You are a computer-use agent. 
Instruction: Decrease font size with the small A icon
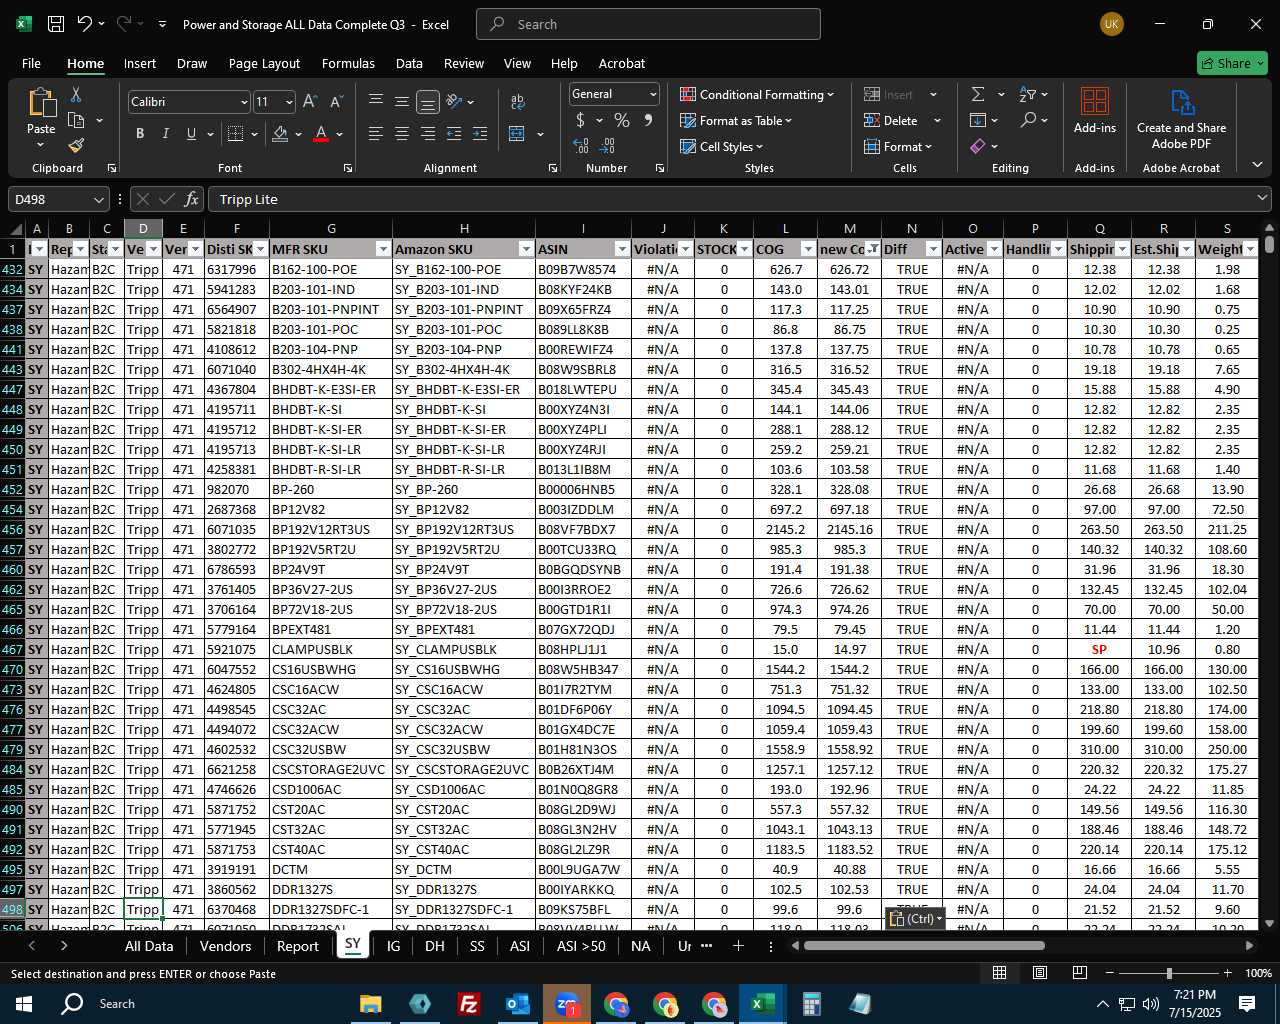click(336, 102)
